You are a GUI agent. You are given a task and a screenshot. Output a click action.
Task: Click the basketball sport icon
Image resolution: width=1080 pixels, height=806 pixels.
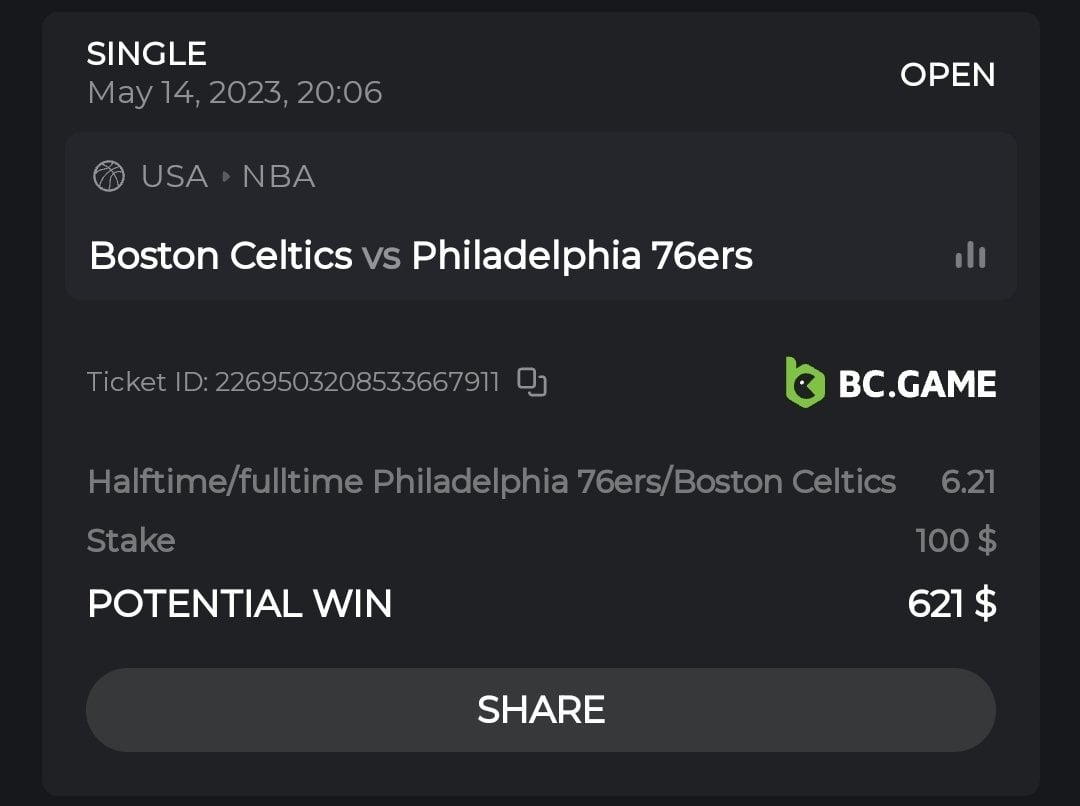(109, 177)
